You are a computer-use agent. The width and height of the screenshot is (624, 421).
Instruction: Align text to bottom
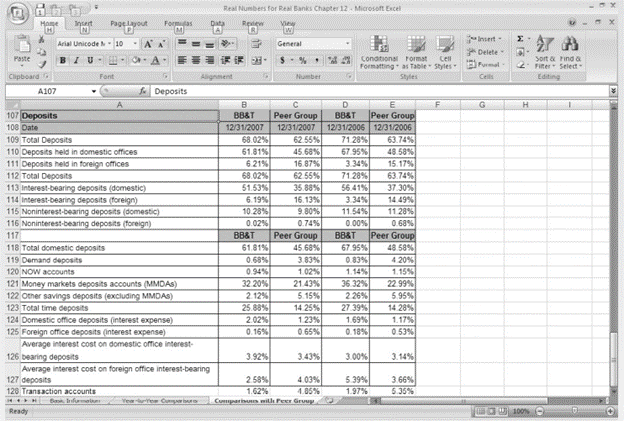pyautogui.click(x=210, y=43)
